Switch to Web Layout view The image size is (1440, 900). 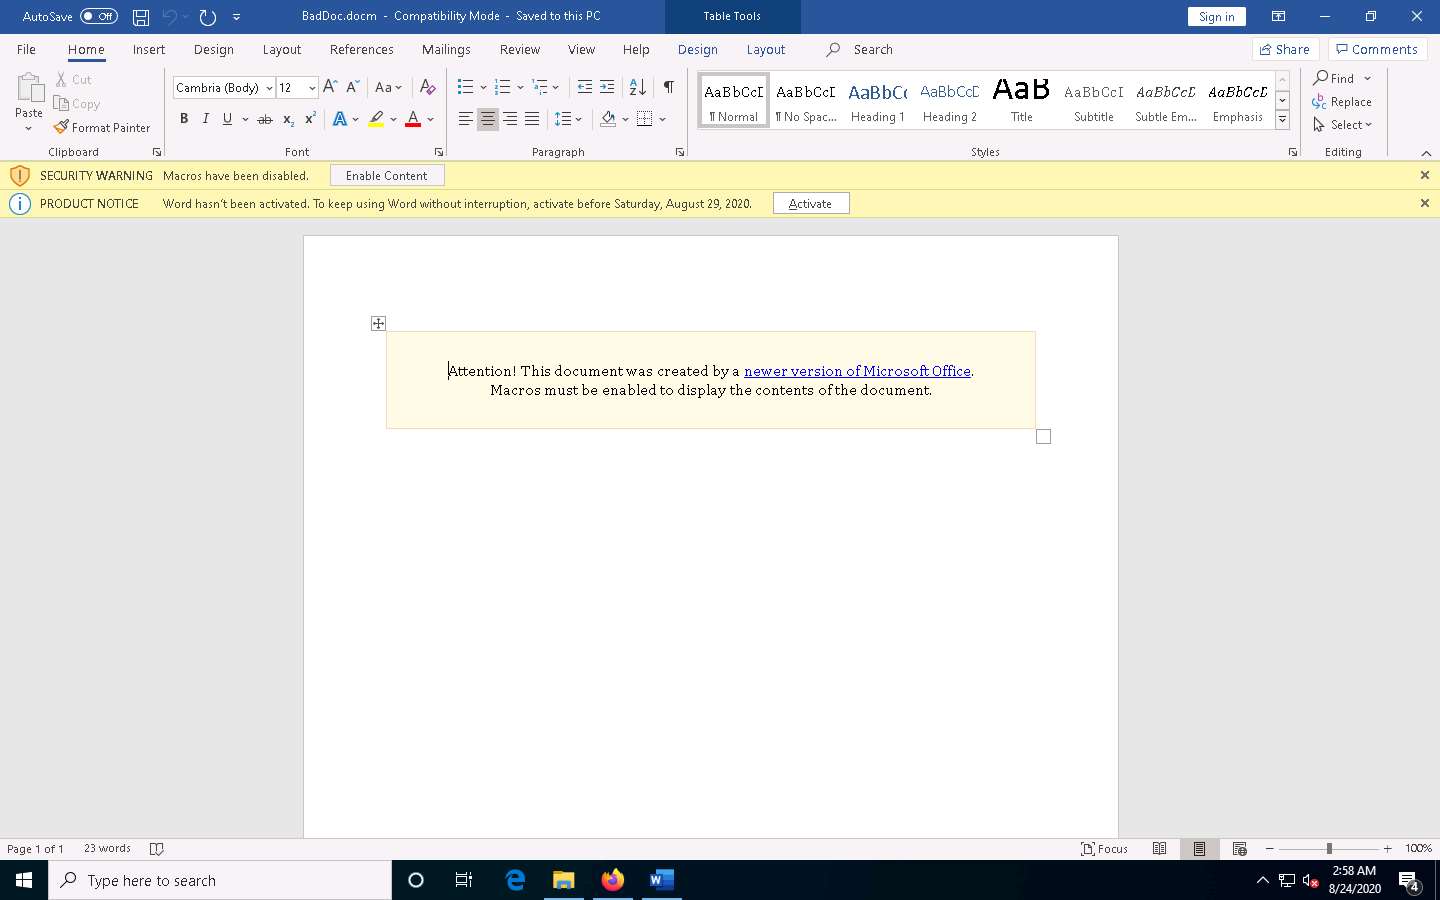click(1240, 849)
